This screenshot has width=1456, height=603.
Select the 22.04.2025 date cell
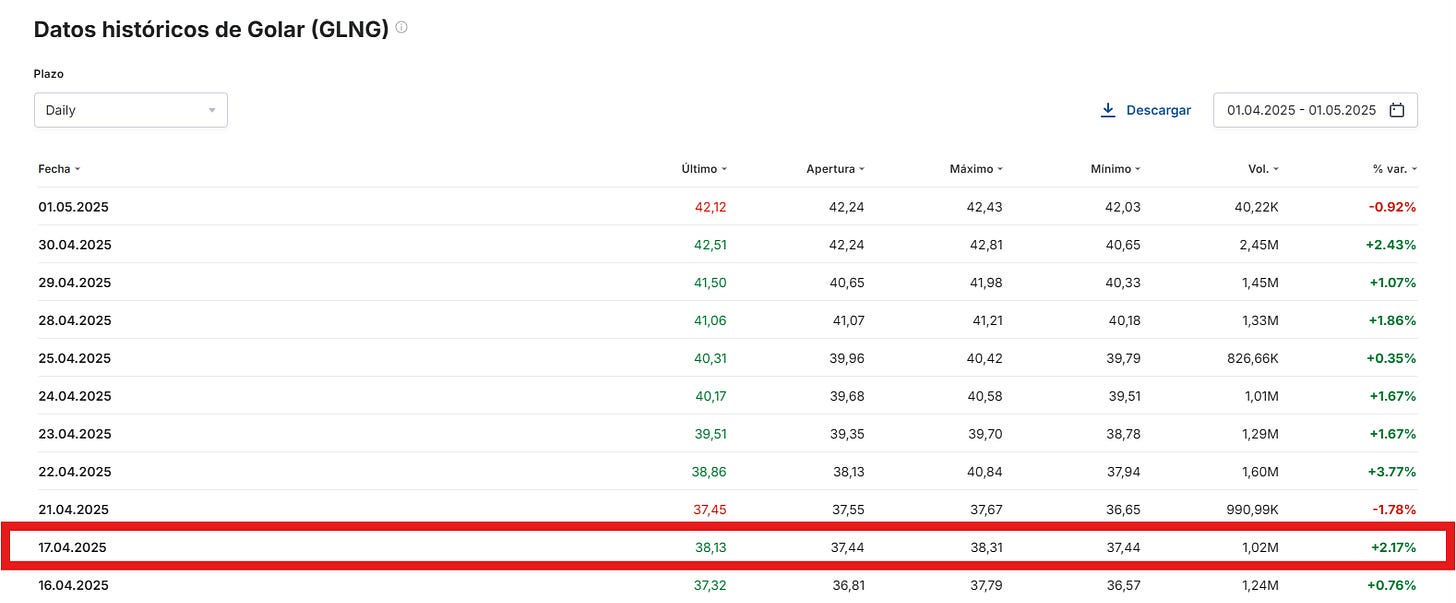(75, 472)
